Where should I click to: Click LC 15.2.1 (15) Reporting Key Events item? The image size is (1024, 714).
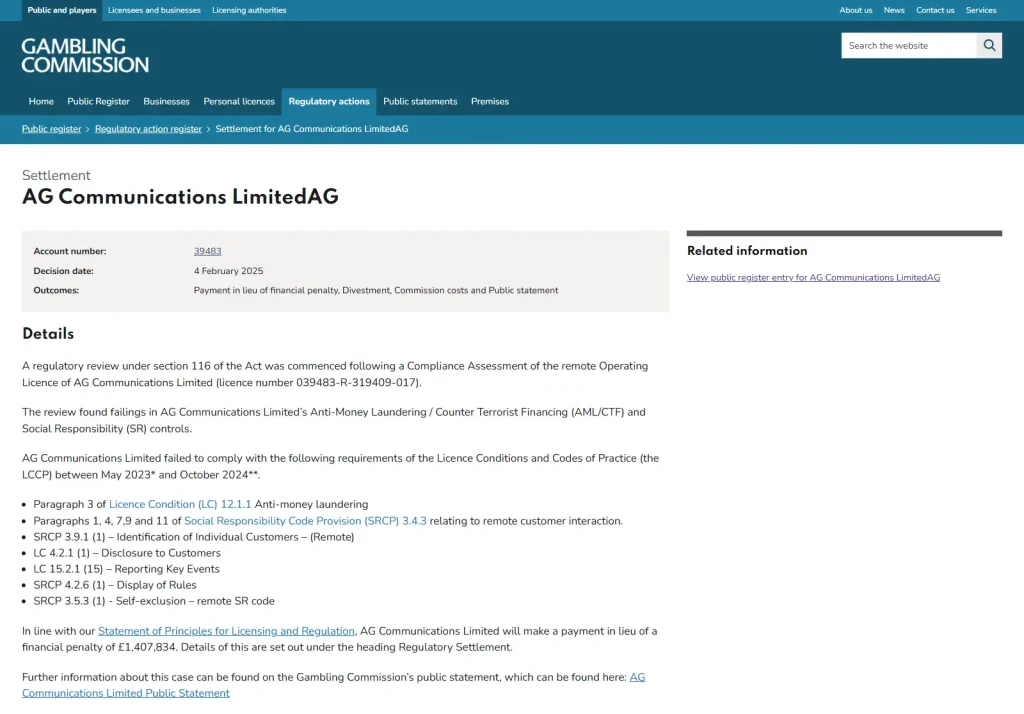(126, 569)
